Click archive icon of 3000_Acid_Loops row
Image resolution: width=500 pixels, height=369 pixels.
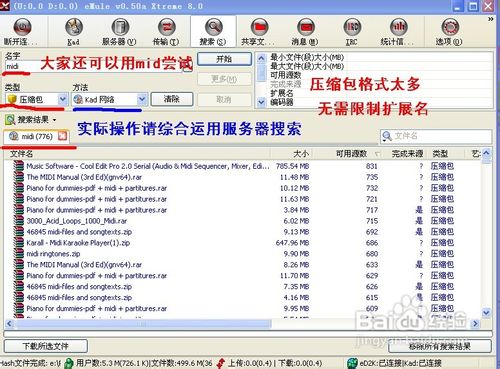[18, 221]
